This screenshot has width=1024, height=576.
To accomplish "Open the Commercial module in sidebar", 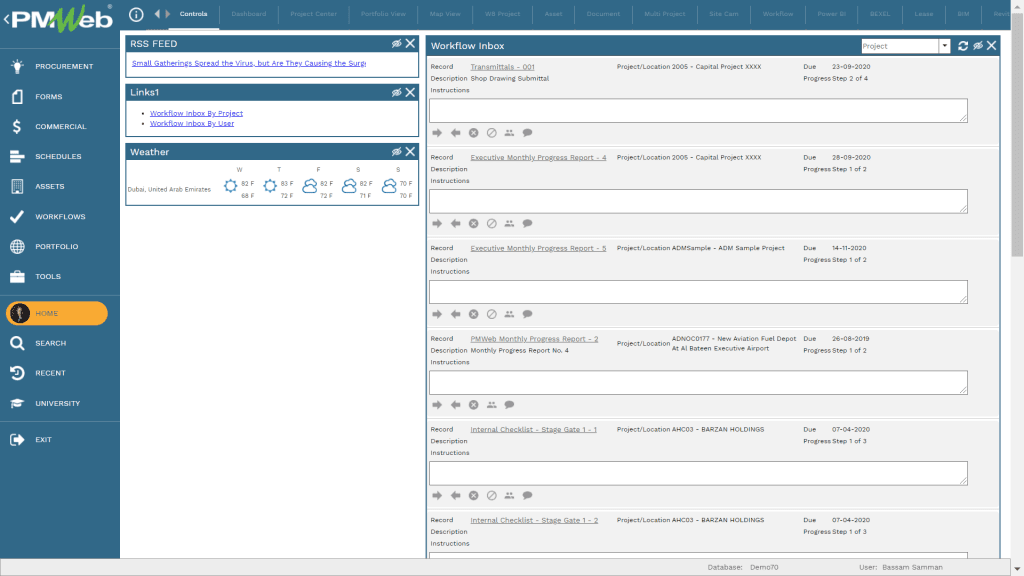I will coord(59,126).
